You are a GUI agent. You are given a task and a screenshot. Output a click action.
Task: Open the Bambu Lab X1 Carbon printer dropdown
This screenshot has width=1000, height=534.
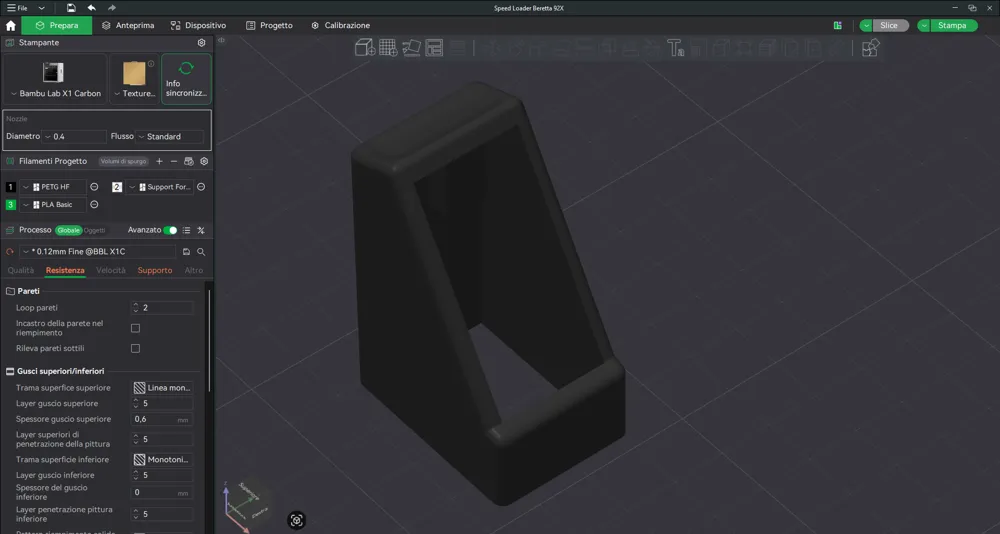(55, 79)
